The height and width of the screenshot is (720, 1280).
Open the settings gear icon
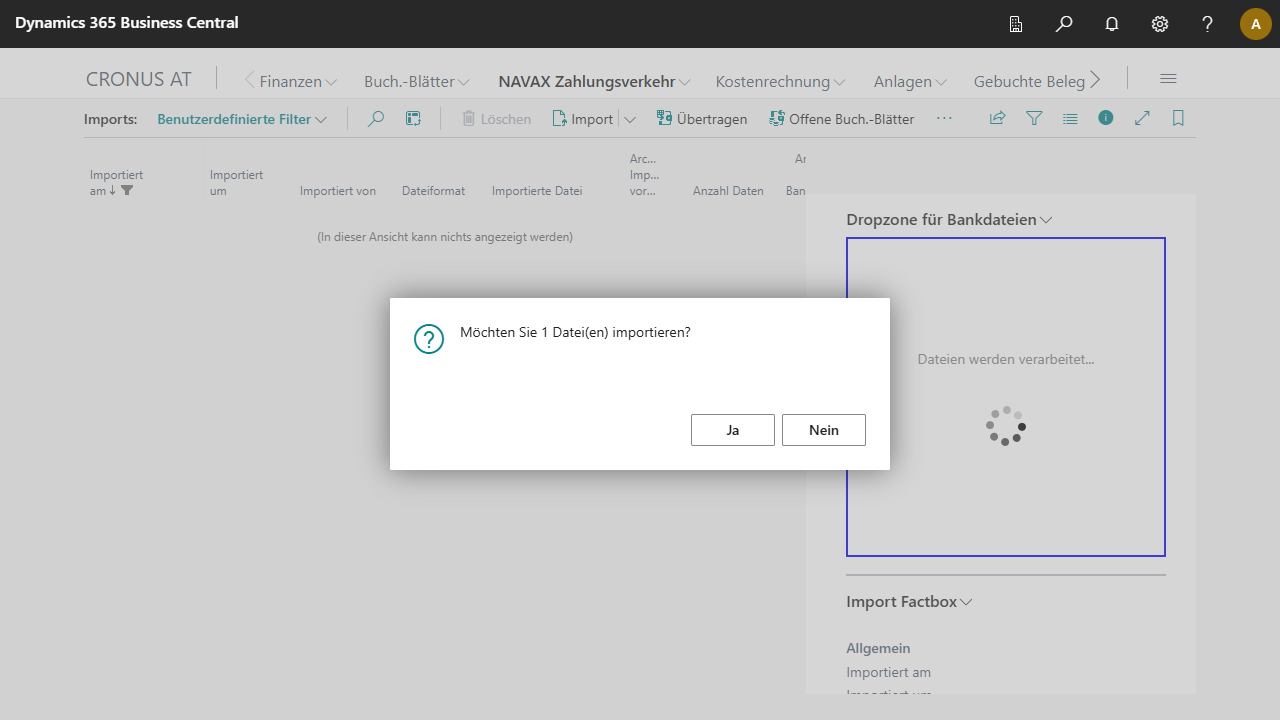1160,24
